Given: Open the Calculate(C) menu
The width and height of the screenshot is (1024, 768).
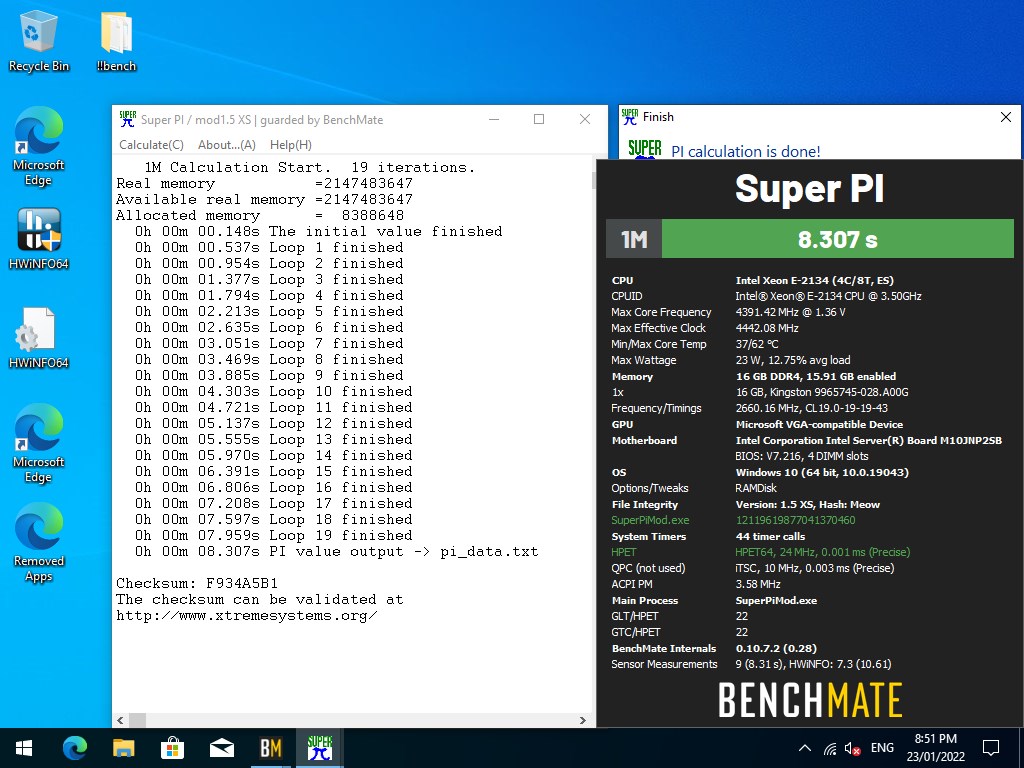Looking at the screenshot, I should tap(152, 145).
